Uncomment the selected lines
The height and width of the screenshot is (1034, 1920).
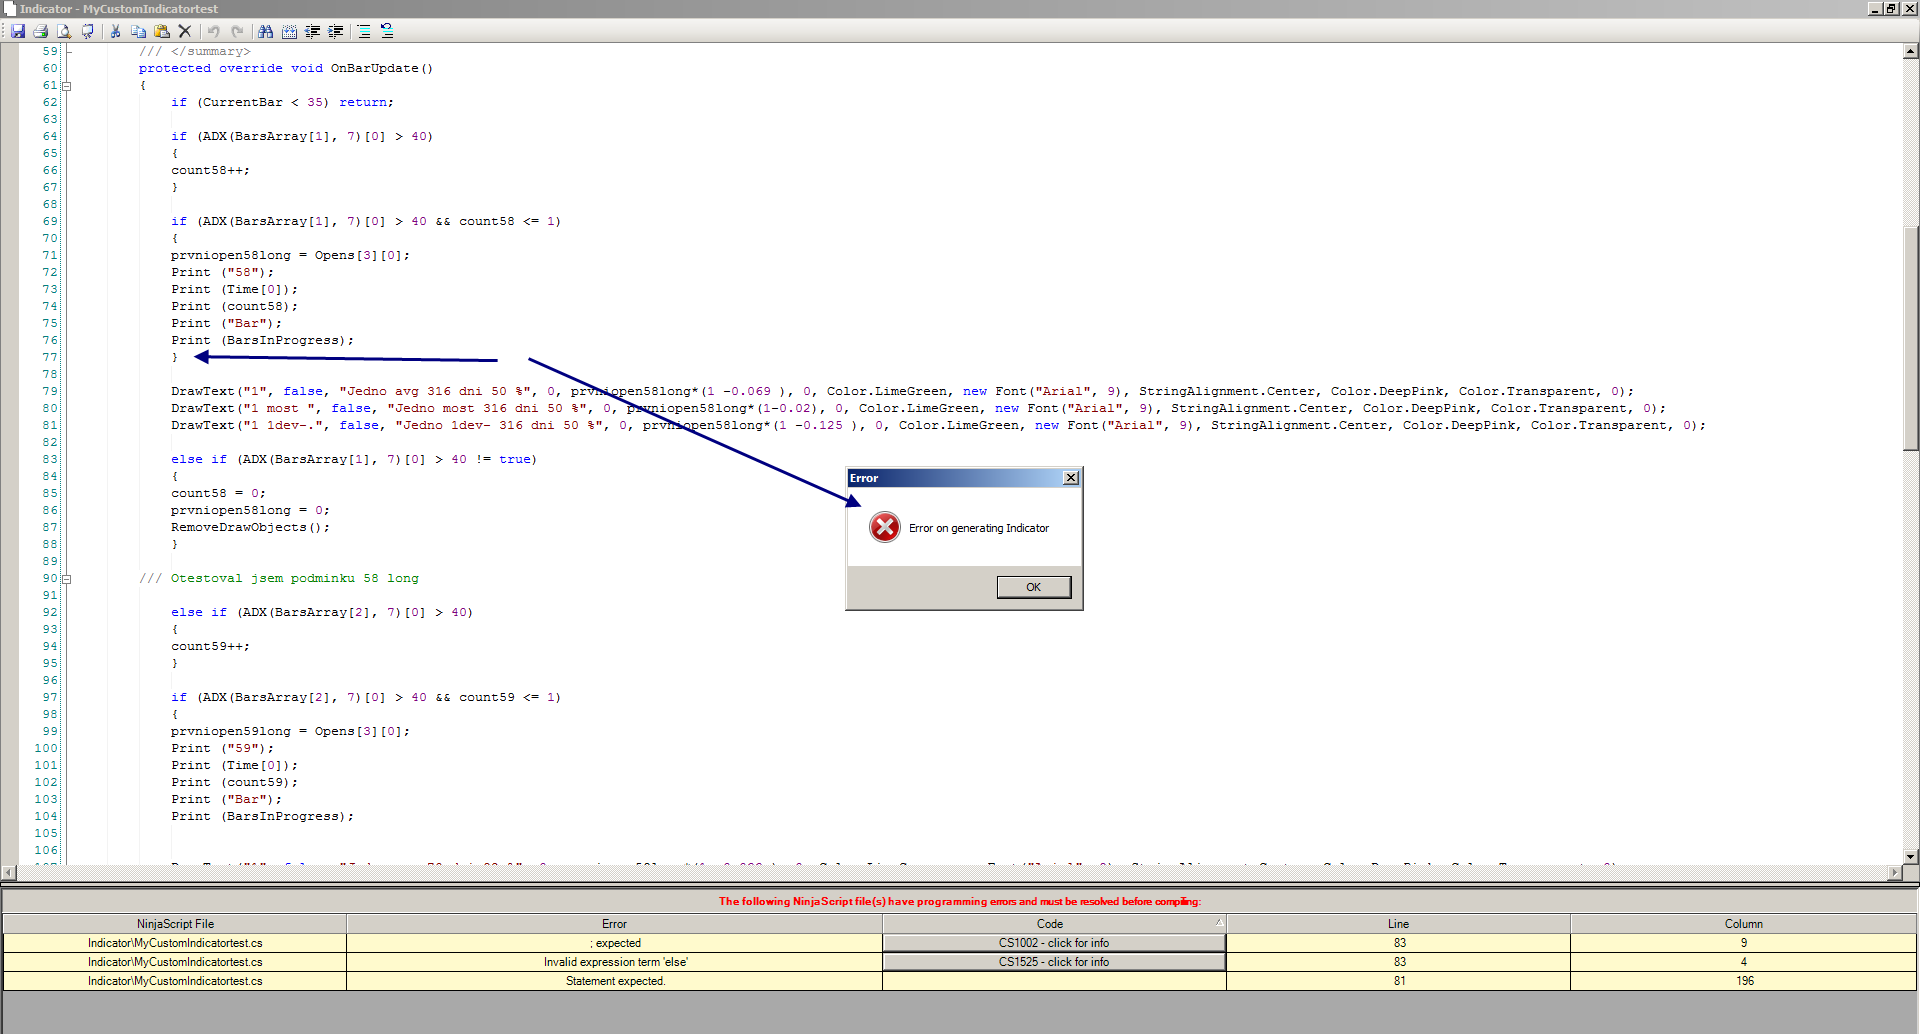(387, 31)
